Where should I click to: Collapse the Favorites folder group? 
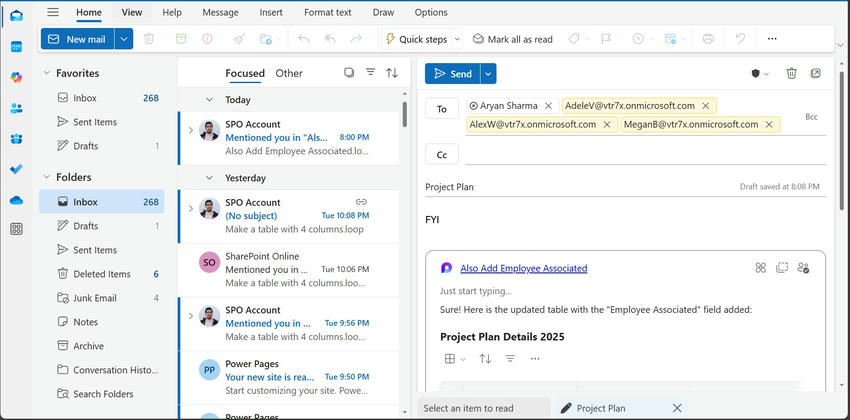point(45,73)
